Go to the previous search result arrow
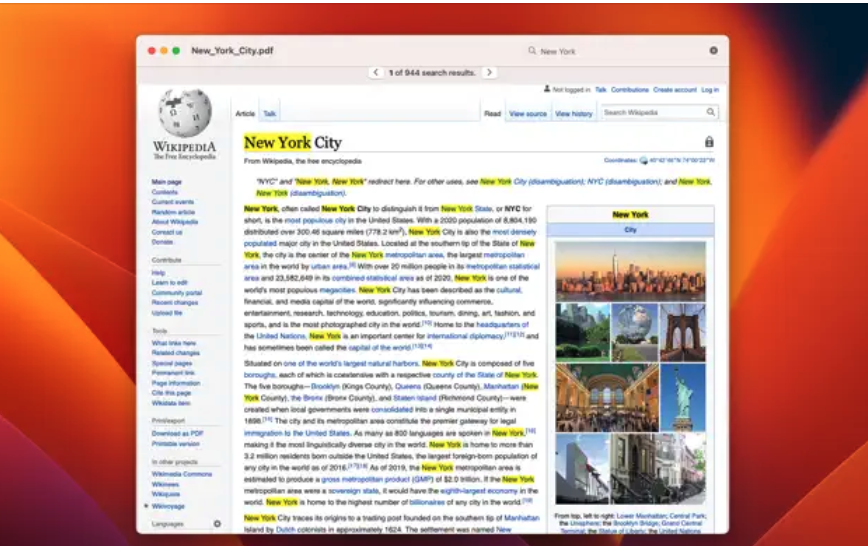The width and height of the screenshot is (868, 546). pos(376,73)
